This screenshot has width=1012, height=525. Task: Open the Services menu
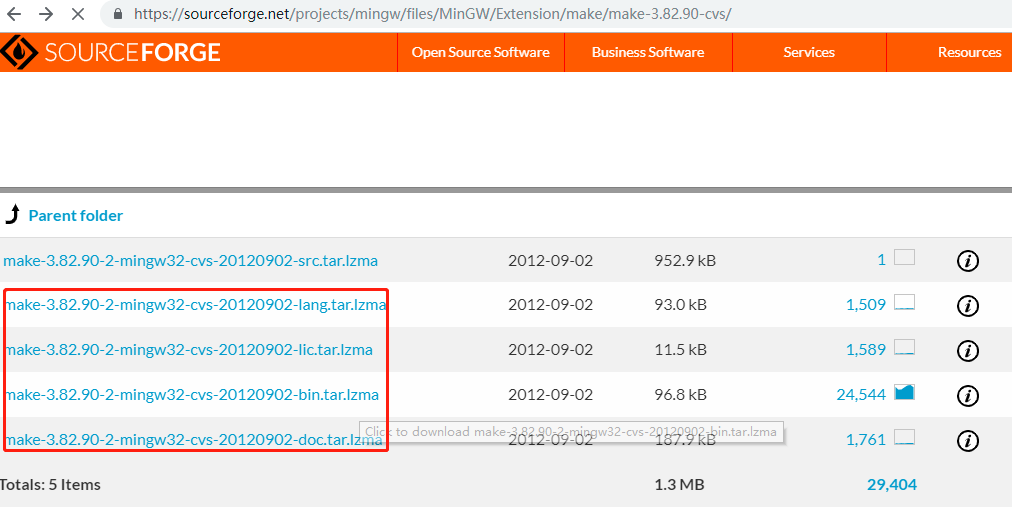pos(809,52)
